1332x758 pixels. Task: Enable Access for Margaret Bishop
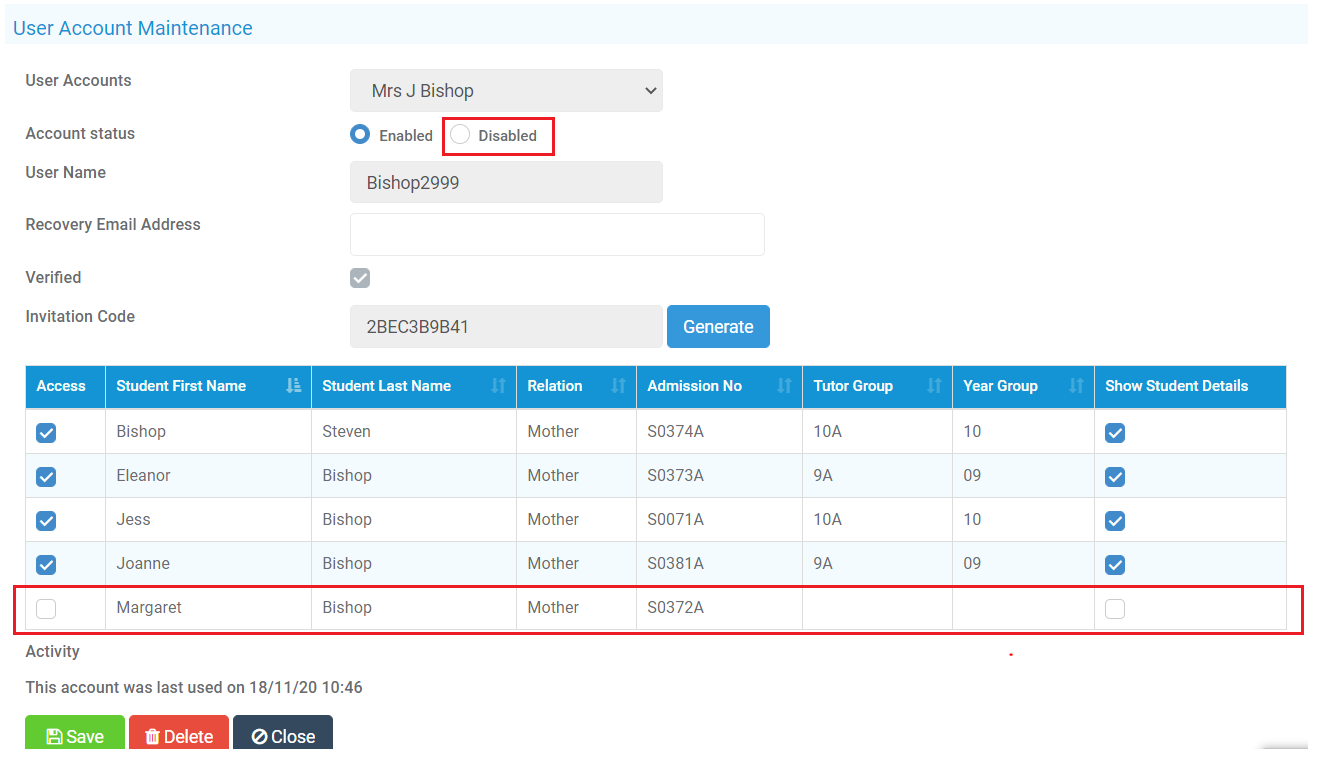(x=46, y=608)
